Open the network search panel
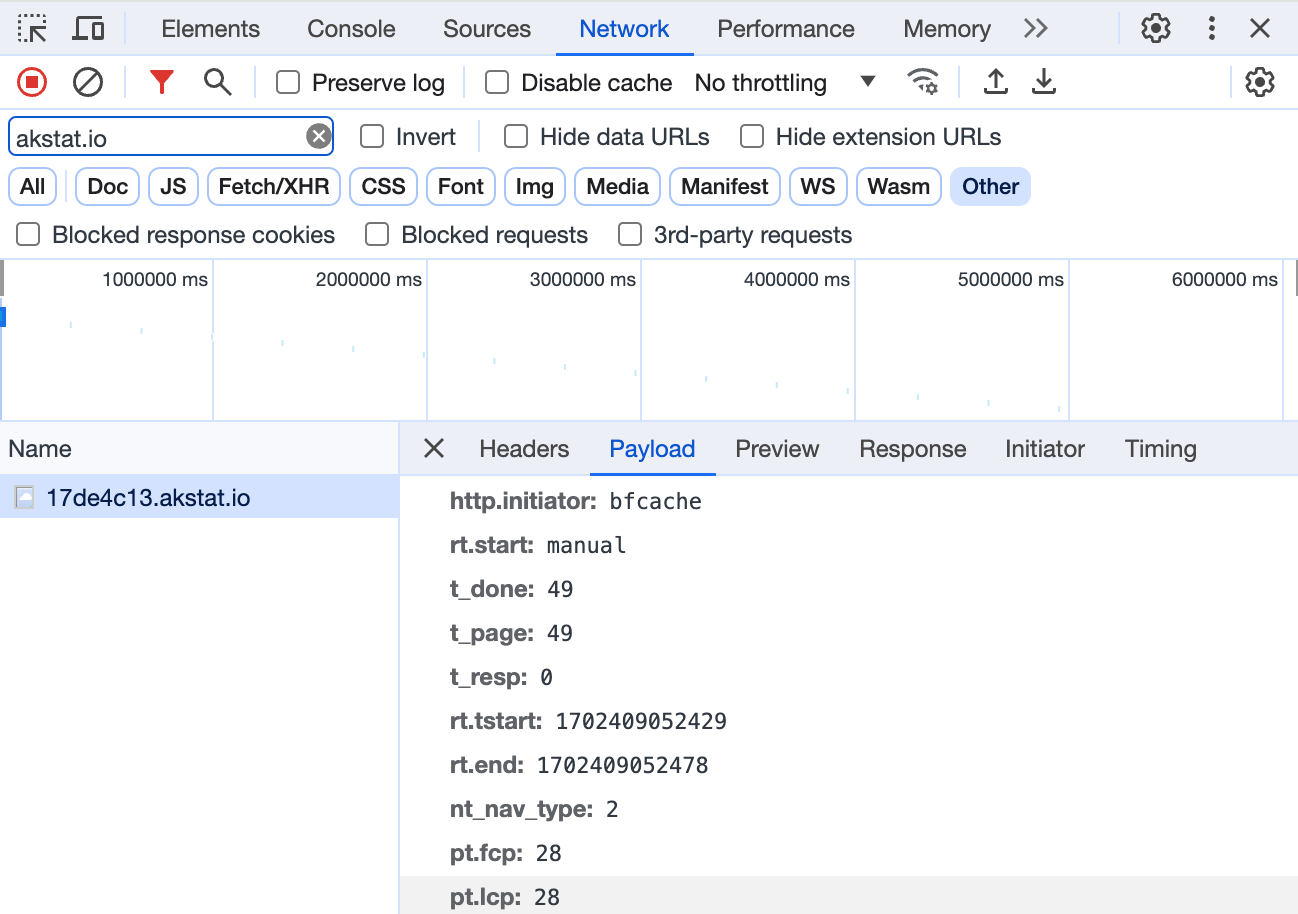 tap(217, 82)
